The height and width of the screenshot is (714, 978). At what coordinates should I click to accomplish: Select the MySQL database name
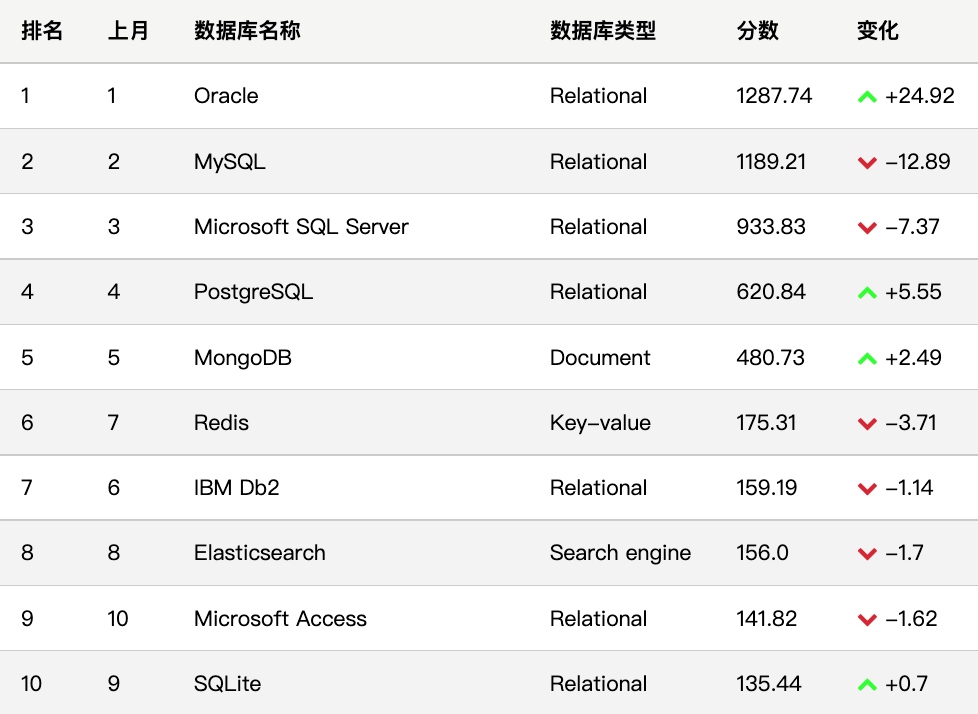point(230,162)
